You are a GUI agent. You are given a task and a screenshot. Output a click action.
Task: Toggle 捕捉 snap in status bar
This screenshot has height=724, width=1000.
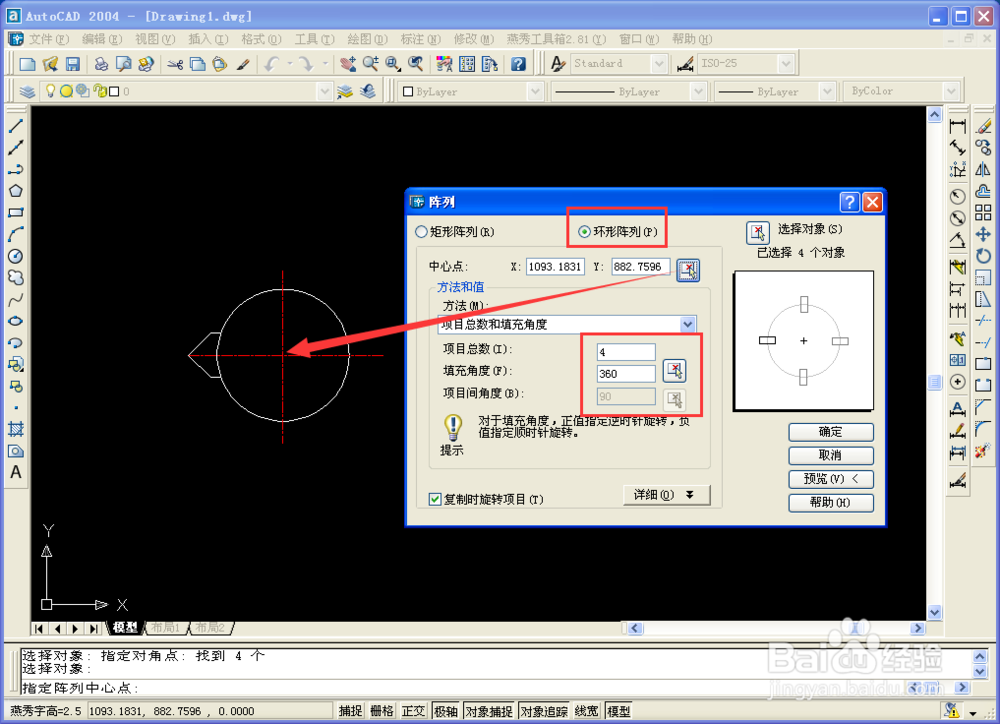[350, 711]
